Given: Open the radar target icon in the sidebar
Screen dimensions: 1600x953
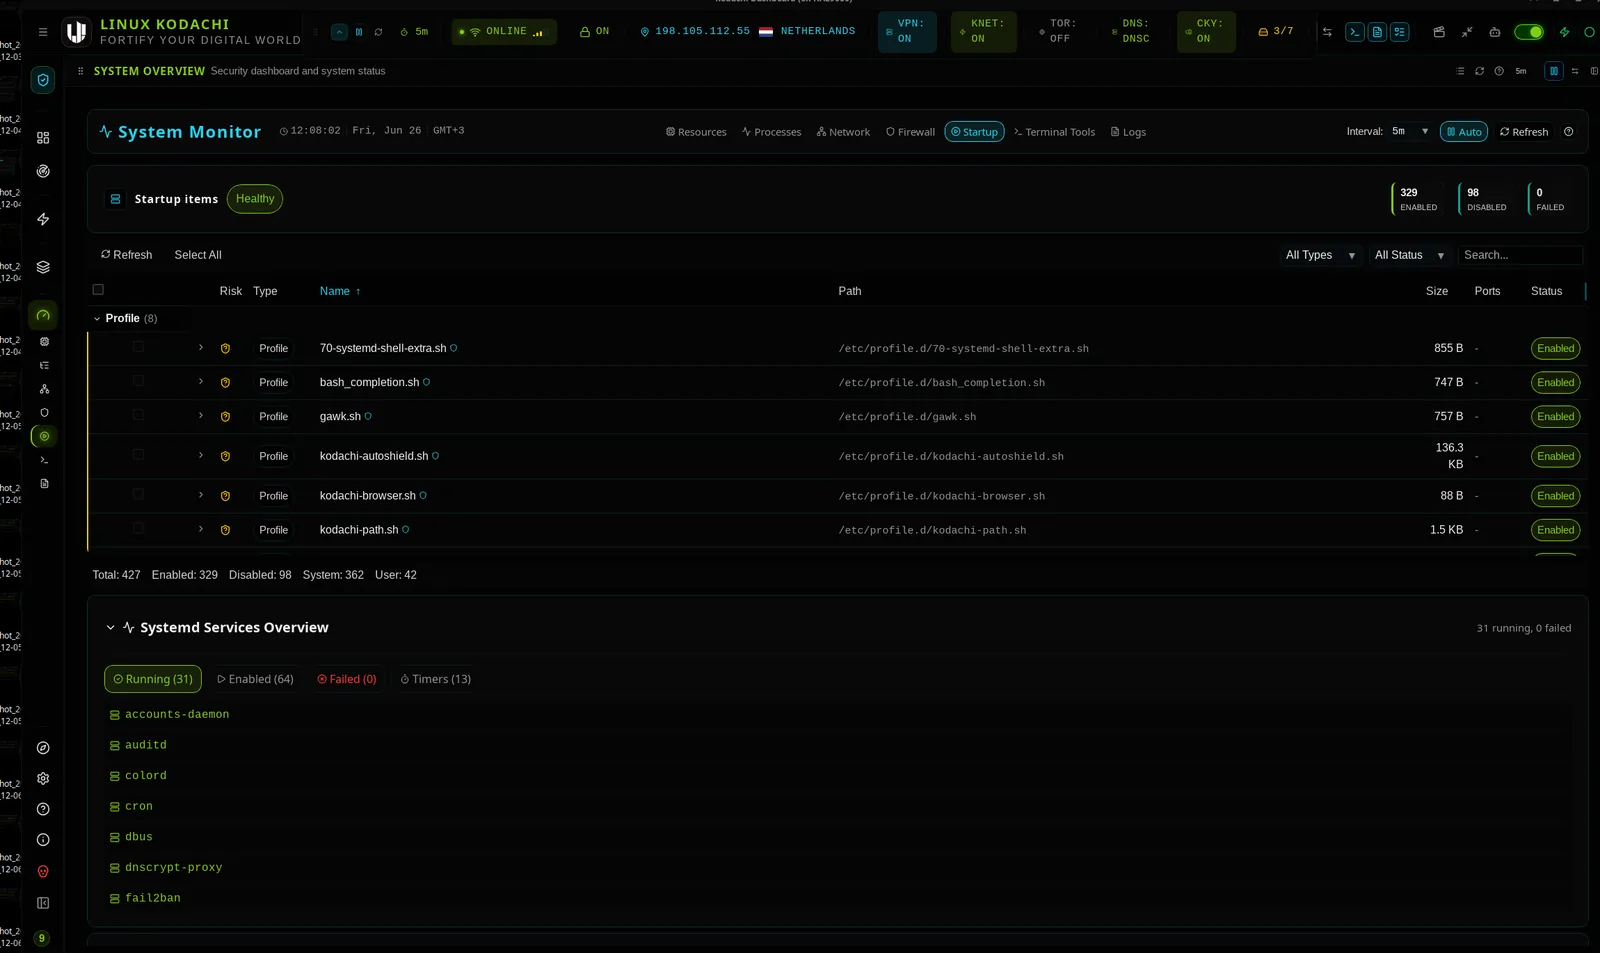Looking at the screenshot, I should point(43,171).
